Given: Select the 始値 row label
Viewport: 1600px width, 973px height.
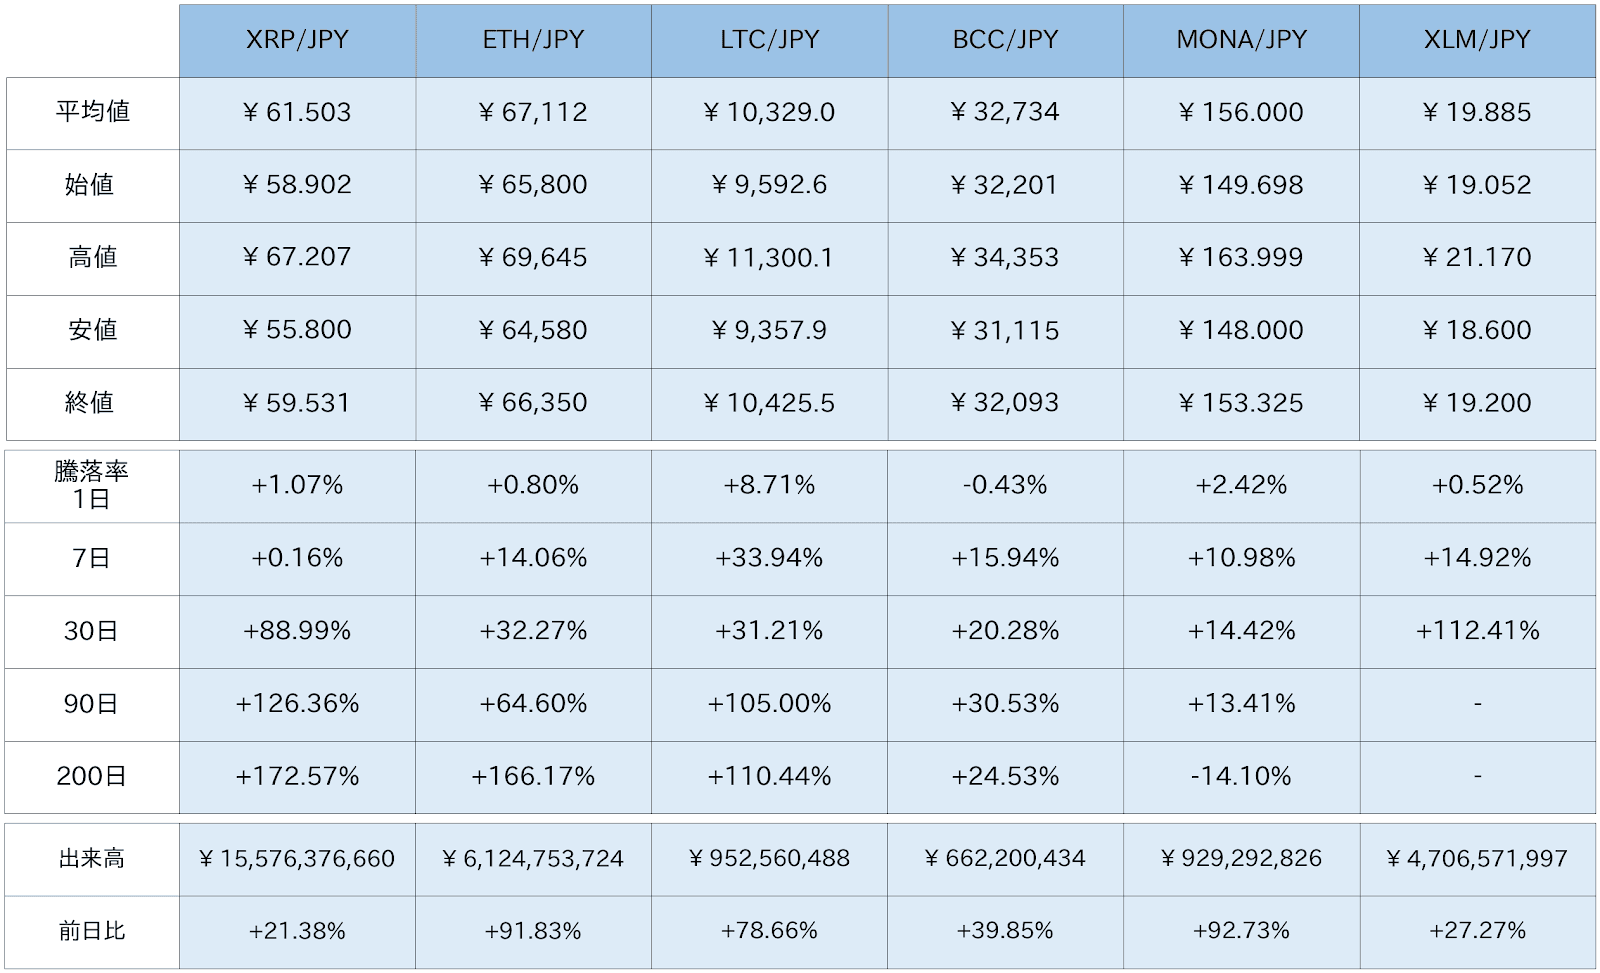Looking at the screenshot, I should pyautogui.click(x=92, y=185).
